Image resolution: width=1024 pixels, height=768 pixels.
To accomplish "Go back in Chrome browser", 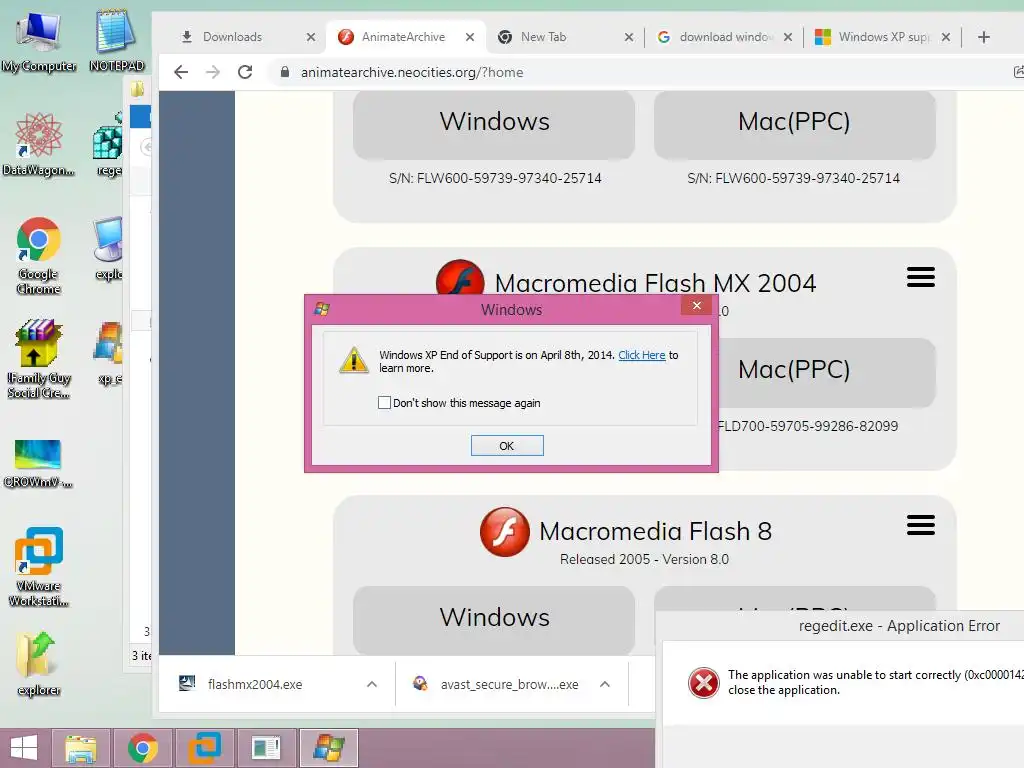I will [x=181, y=72].
